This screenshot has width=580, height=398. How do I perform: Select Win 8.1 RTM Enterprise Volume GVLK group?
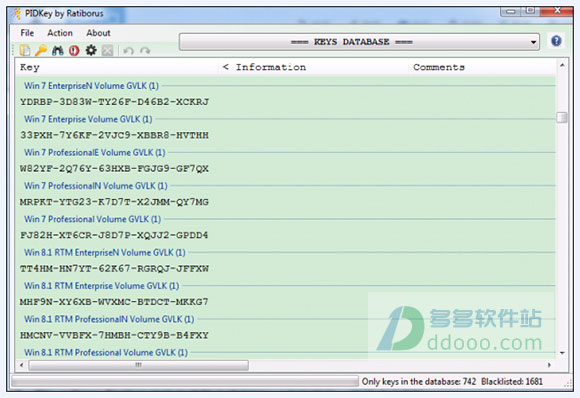[x=101, y=286]
